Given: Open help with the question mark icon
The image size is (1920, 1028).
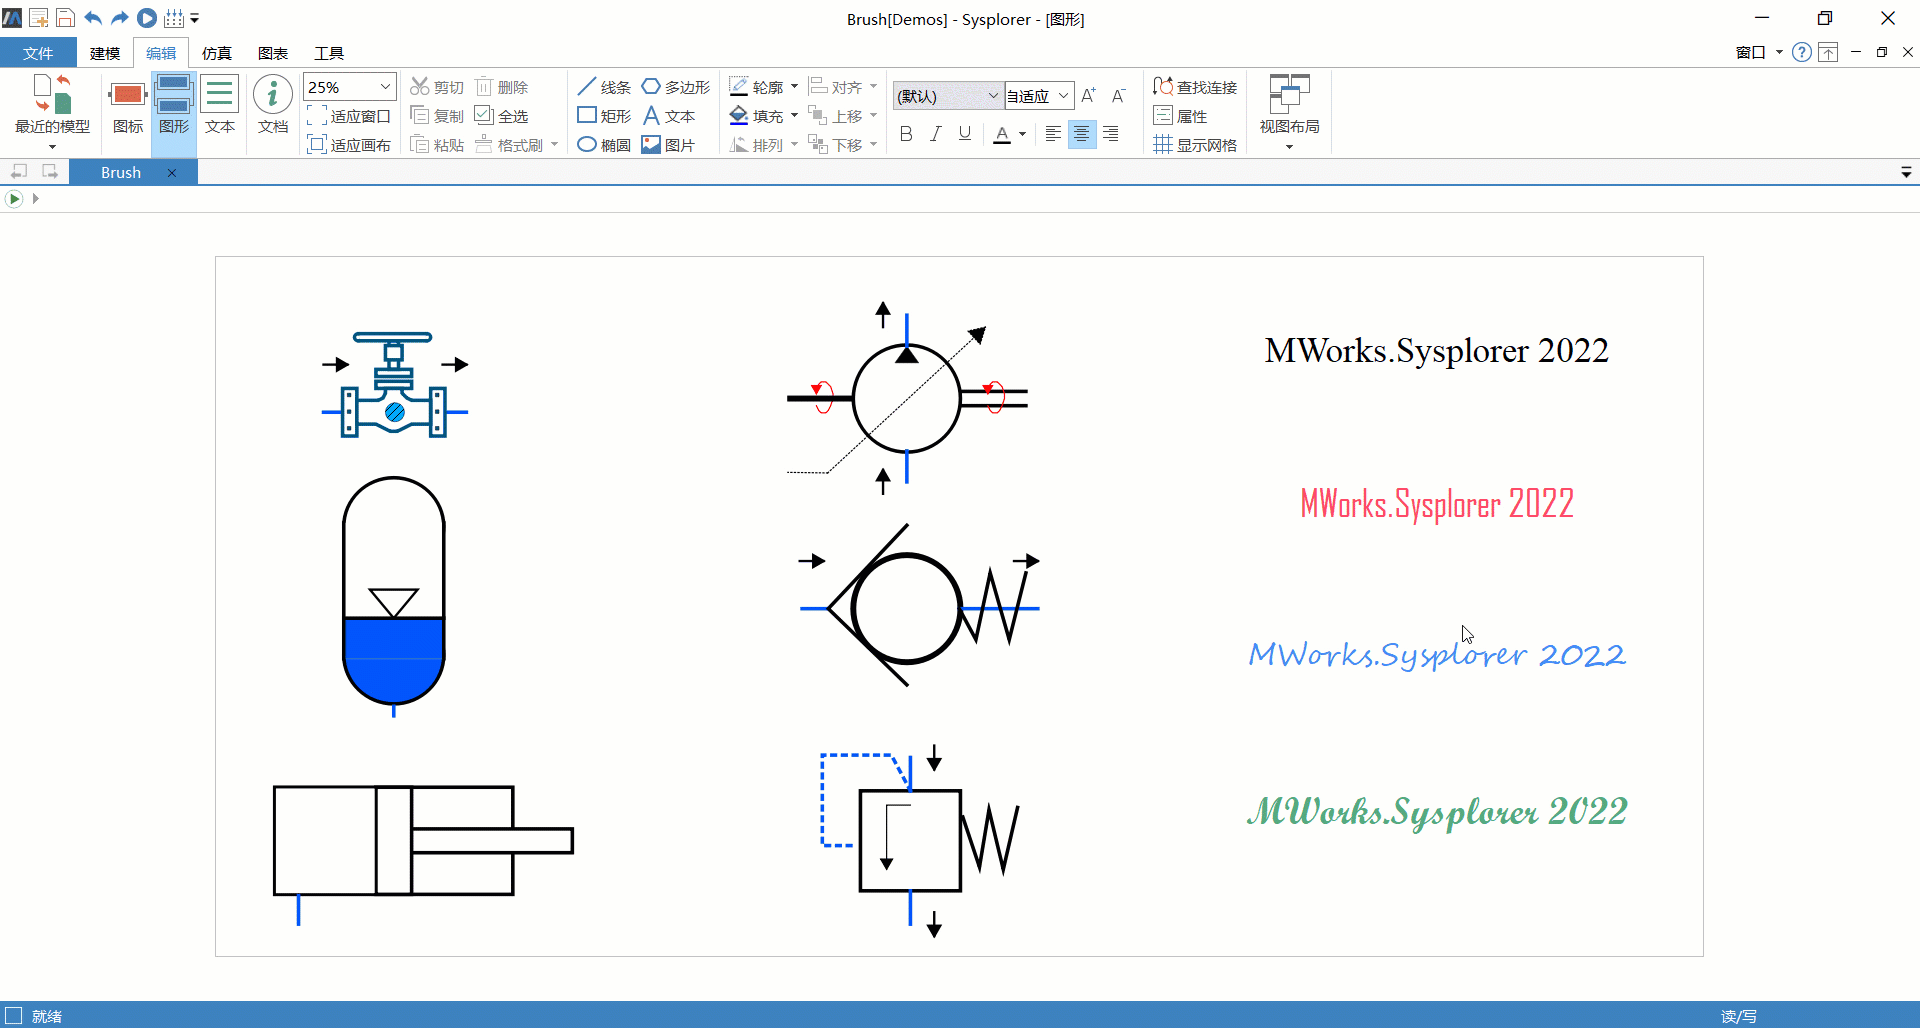Looking at the screenshot, I should tap(1802, 53).
